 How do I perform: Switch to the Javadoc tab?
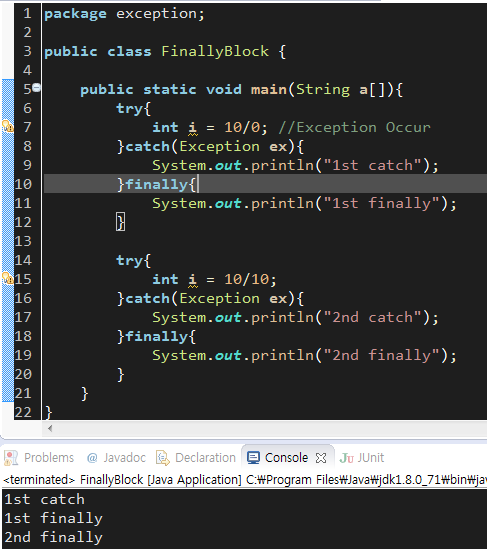point(124,458)
